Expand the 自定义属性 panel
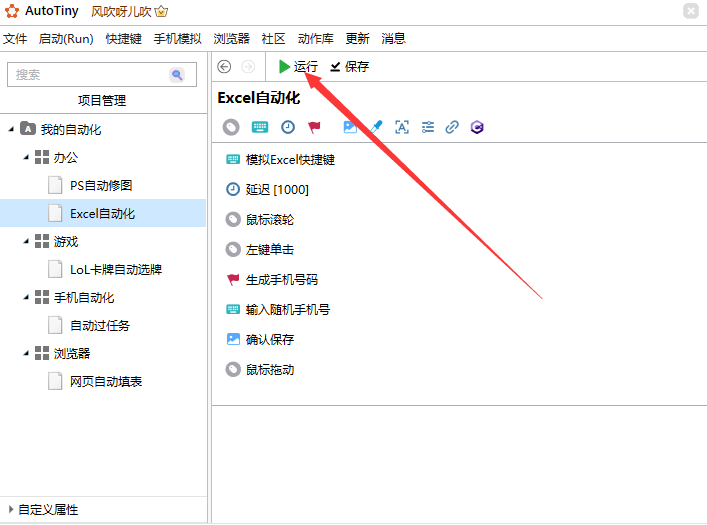Image resolution: width=707 pixels, height=525 pixels. click(11, 509)
